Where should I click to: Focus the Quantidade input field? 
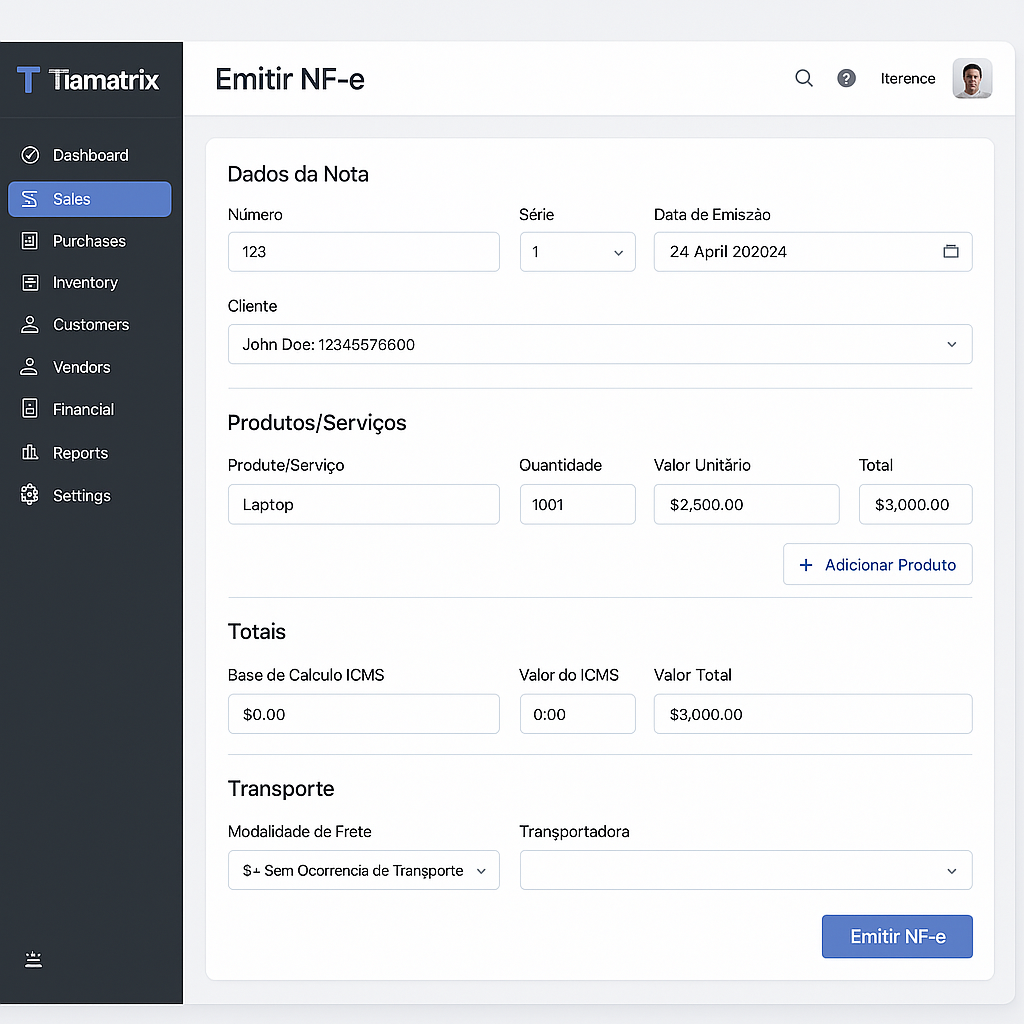coord(577,505)
